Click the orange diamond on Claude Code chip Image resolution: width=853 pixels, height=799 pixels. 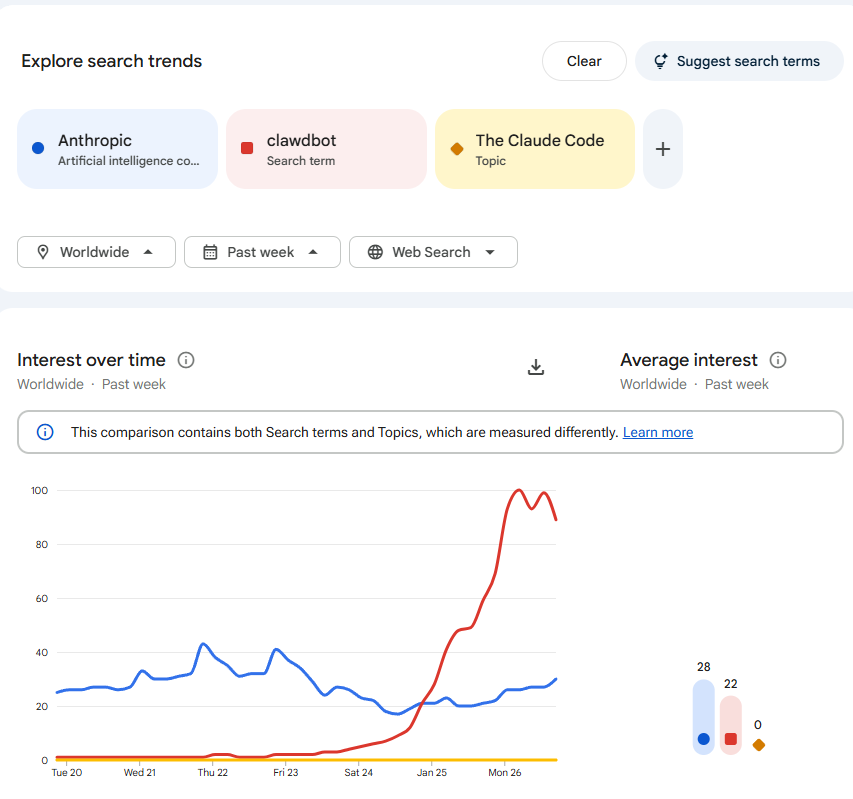pos(457,148)
